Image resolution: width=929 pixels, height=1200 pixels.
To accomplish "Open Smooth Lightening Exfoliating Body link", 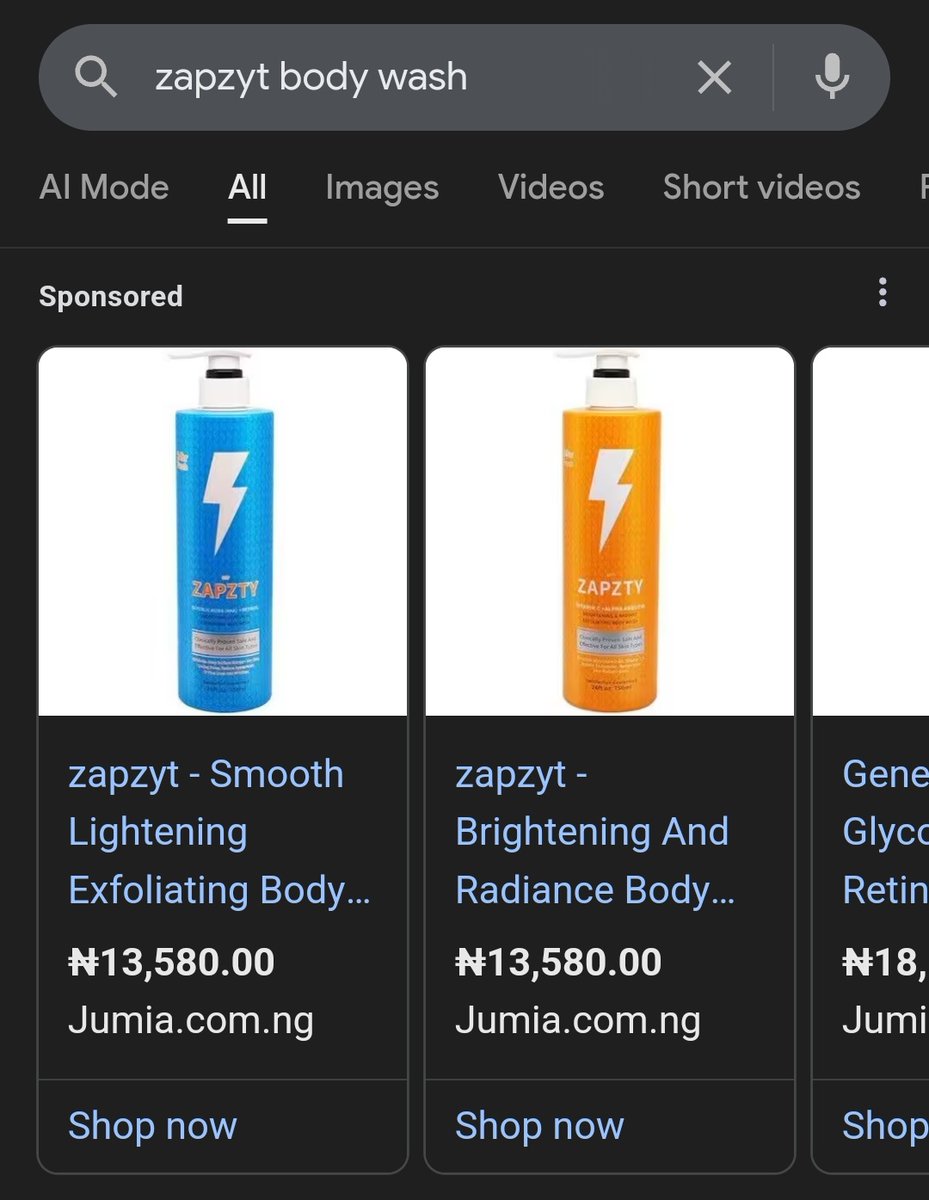I will [x=220, y=832].
